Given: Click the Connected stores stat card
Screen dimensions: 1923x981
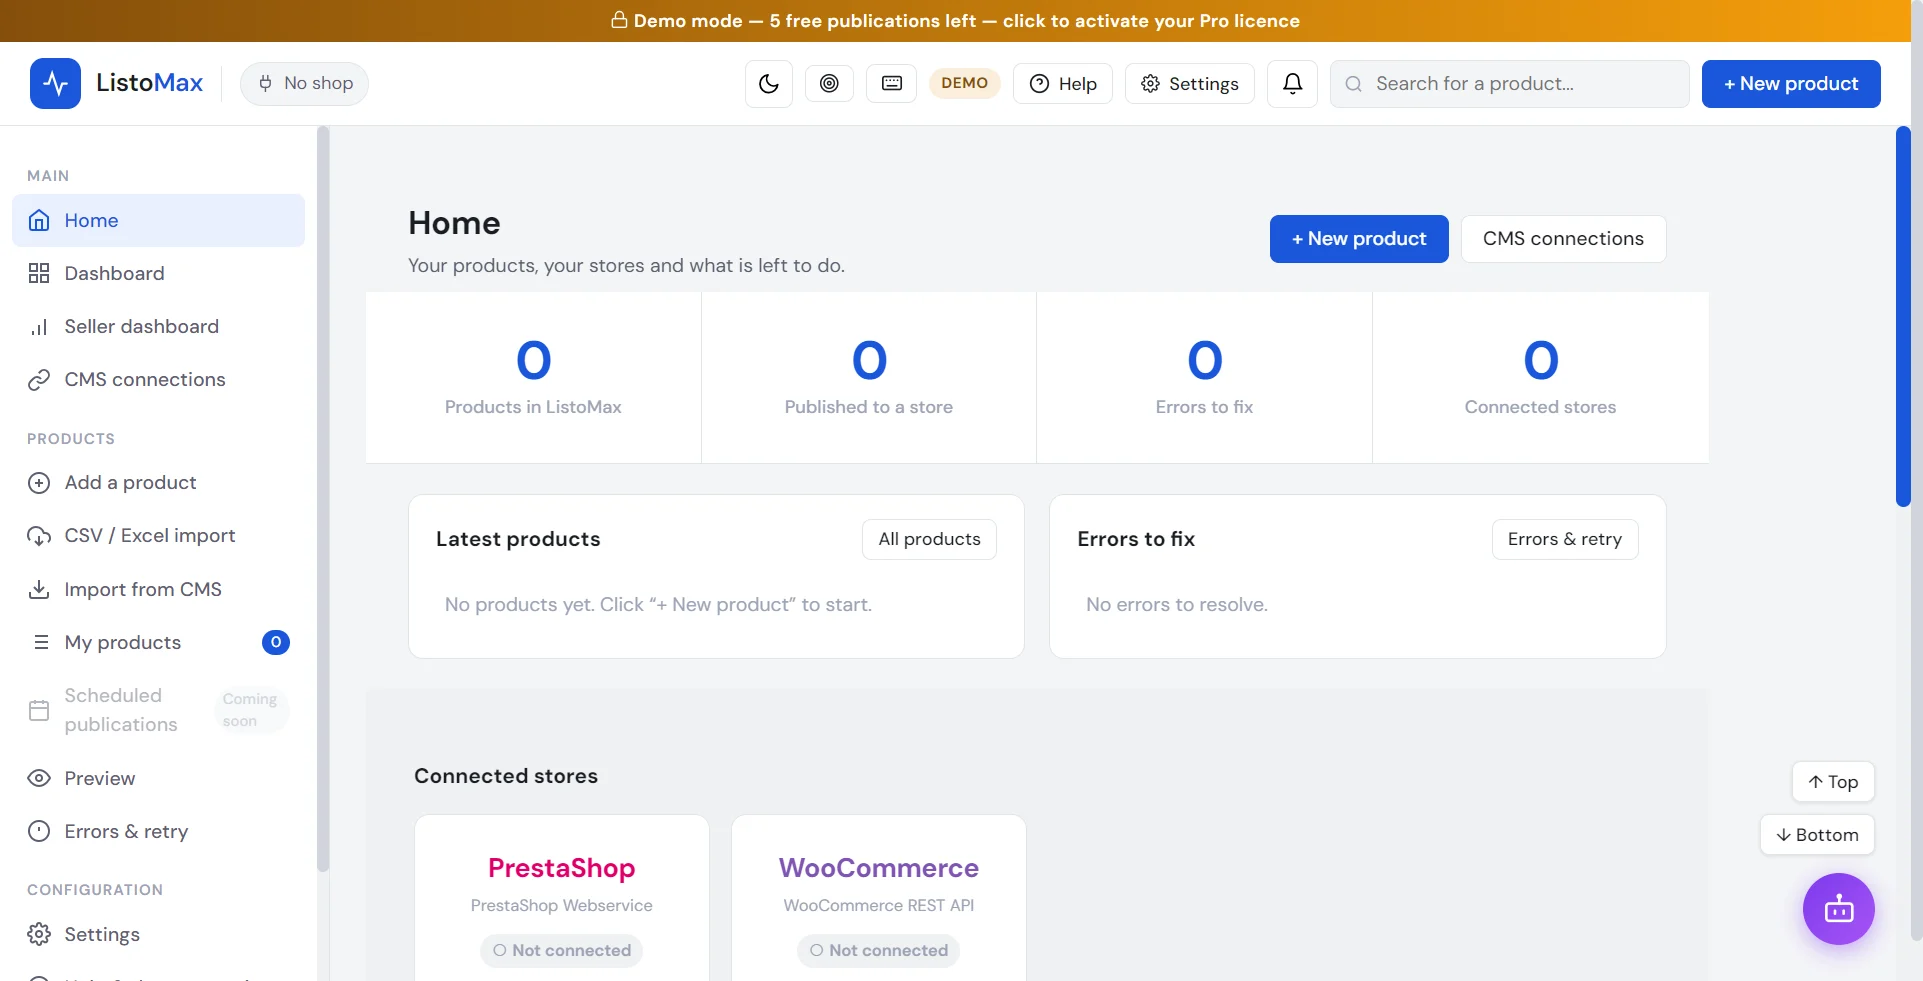Looking at the screenshot, I should click(x=1540, y=378).
